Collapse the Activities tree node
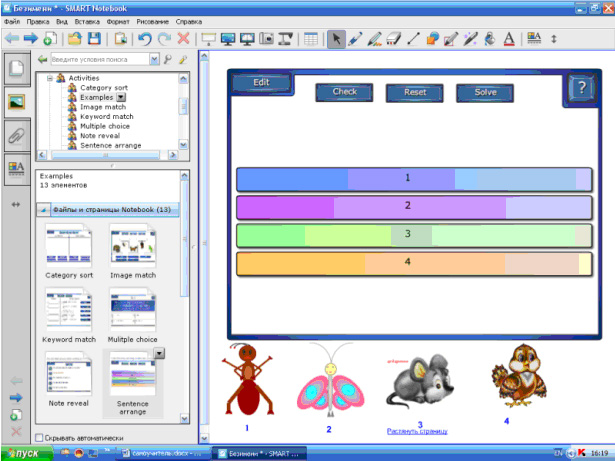Viewport: 615px width, 461px height. coord(49,77)
